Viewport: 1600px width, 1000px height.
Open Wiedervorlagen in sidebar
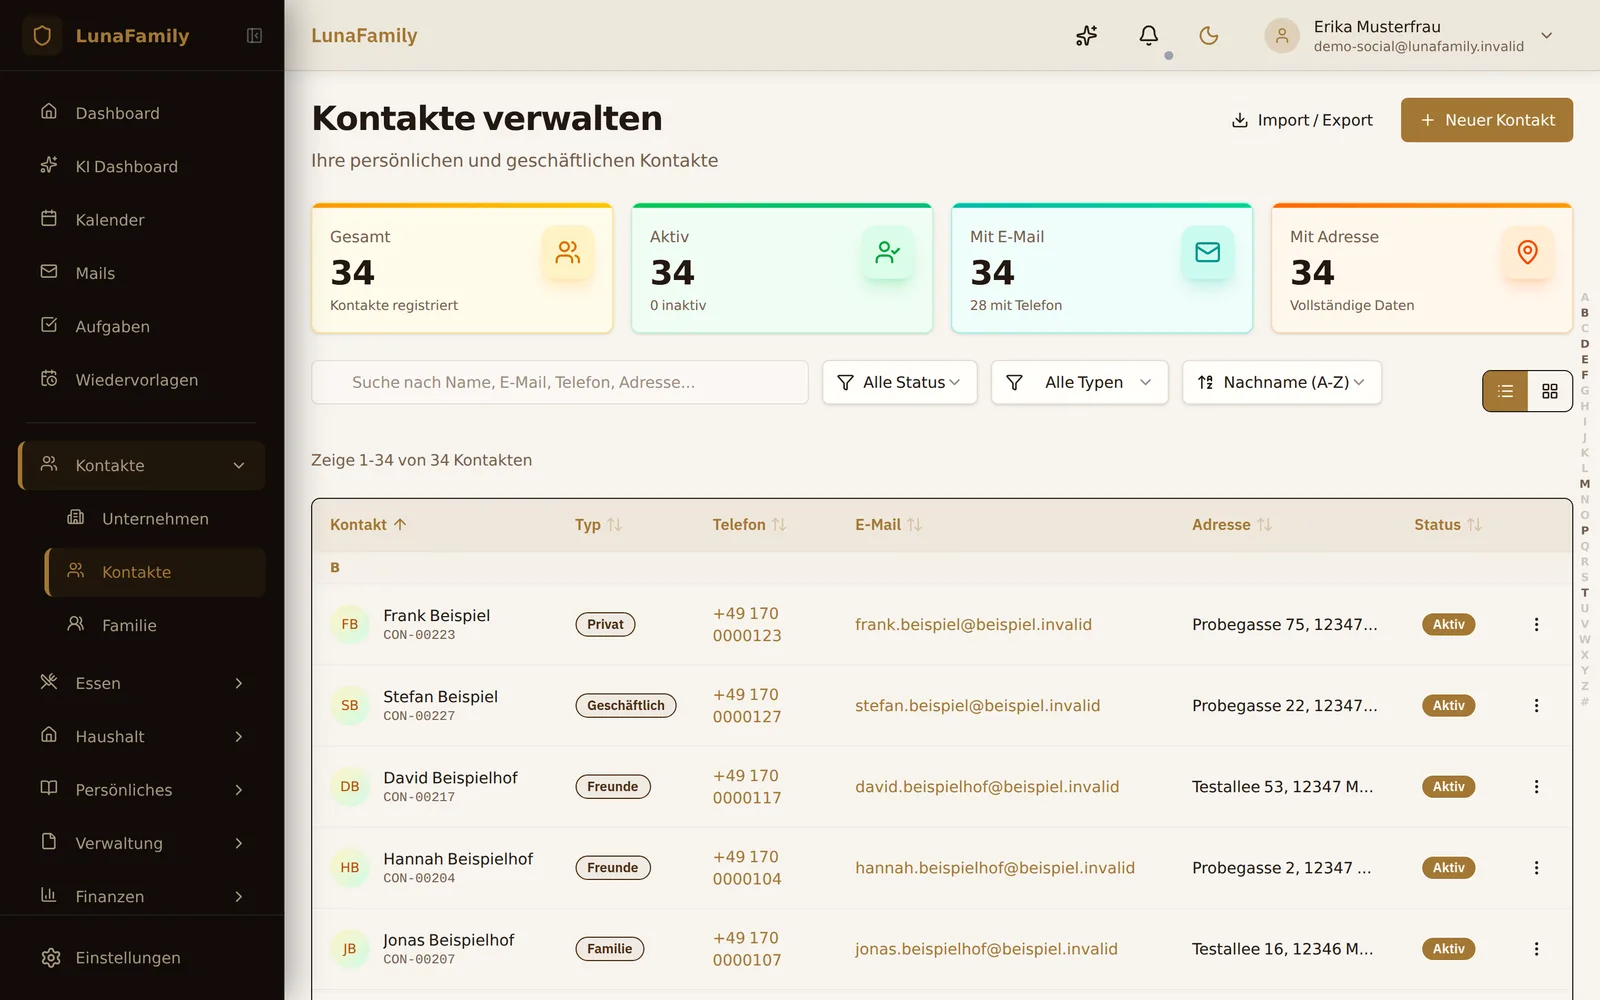[143, 380]
